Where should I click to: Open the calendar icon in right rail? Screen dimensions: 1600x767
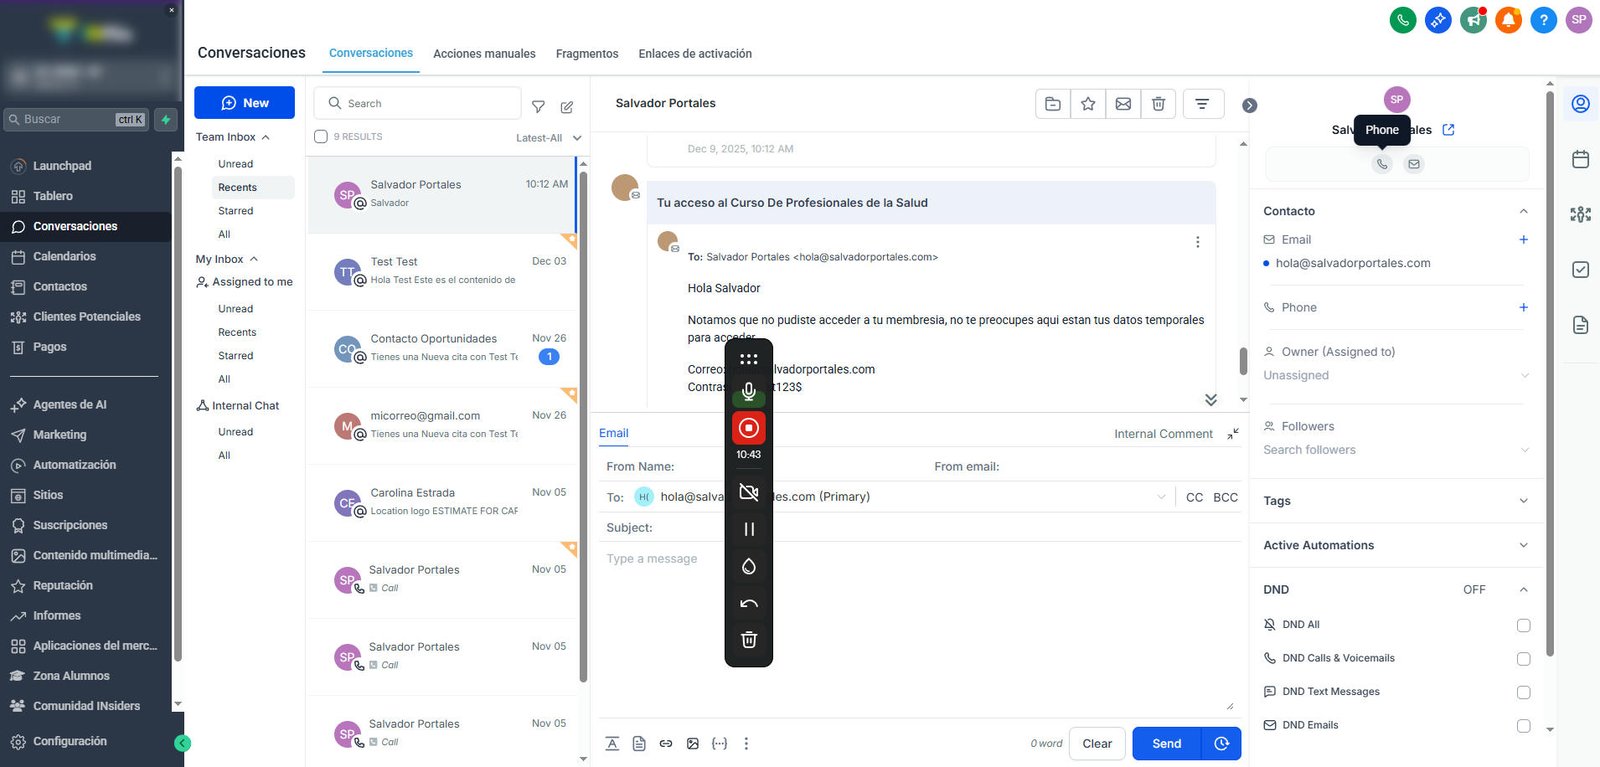(1581, 159)
